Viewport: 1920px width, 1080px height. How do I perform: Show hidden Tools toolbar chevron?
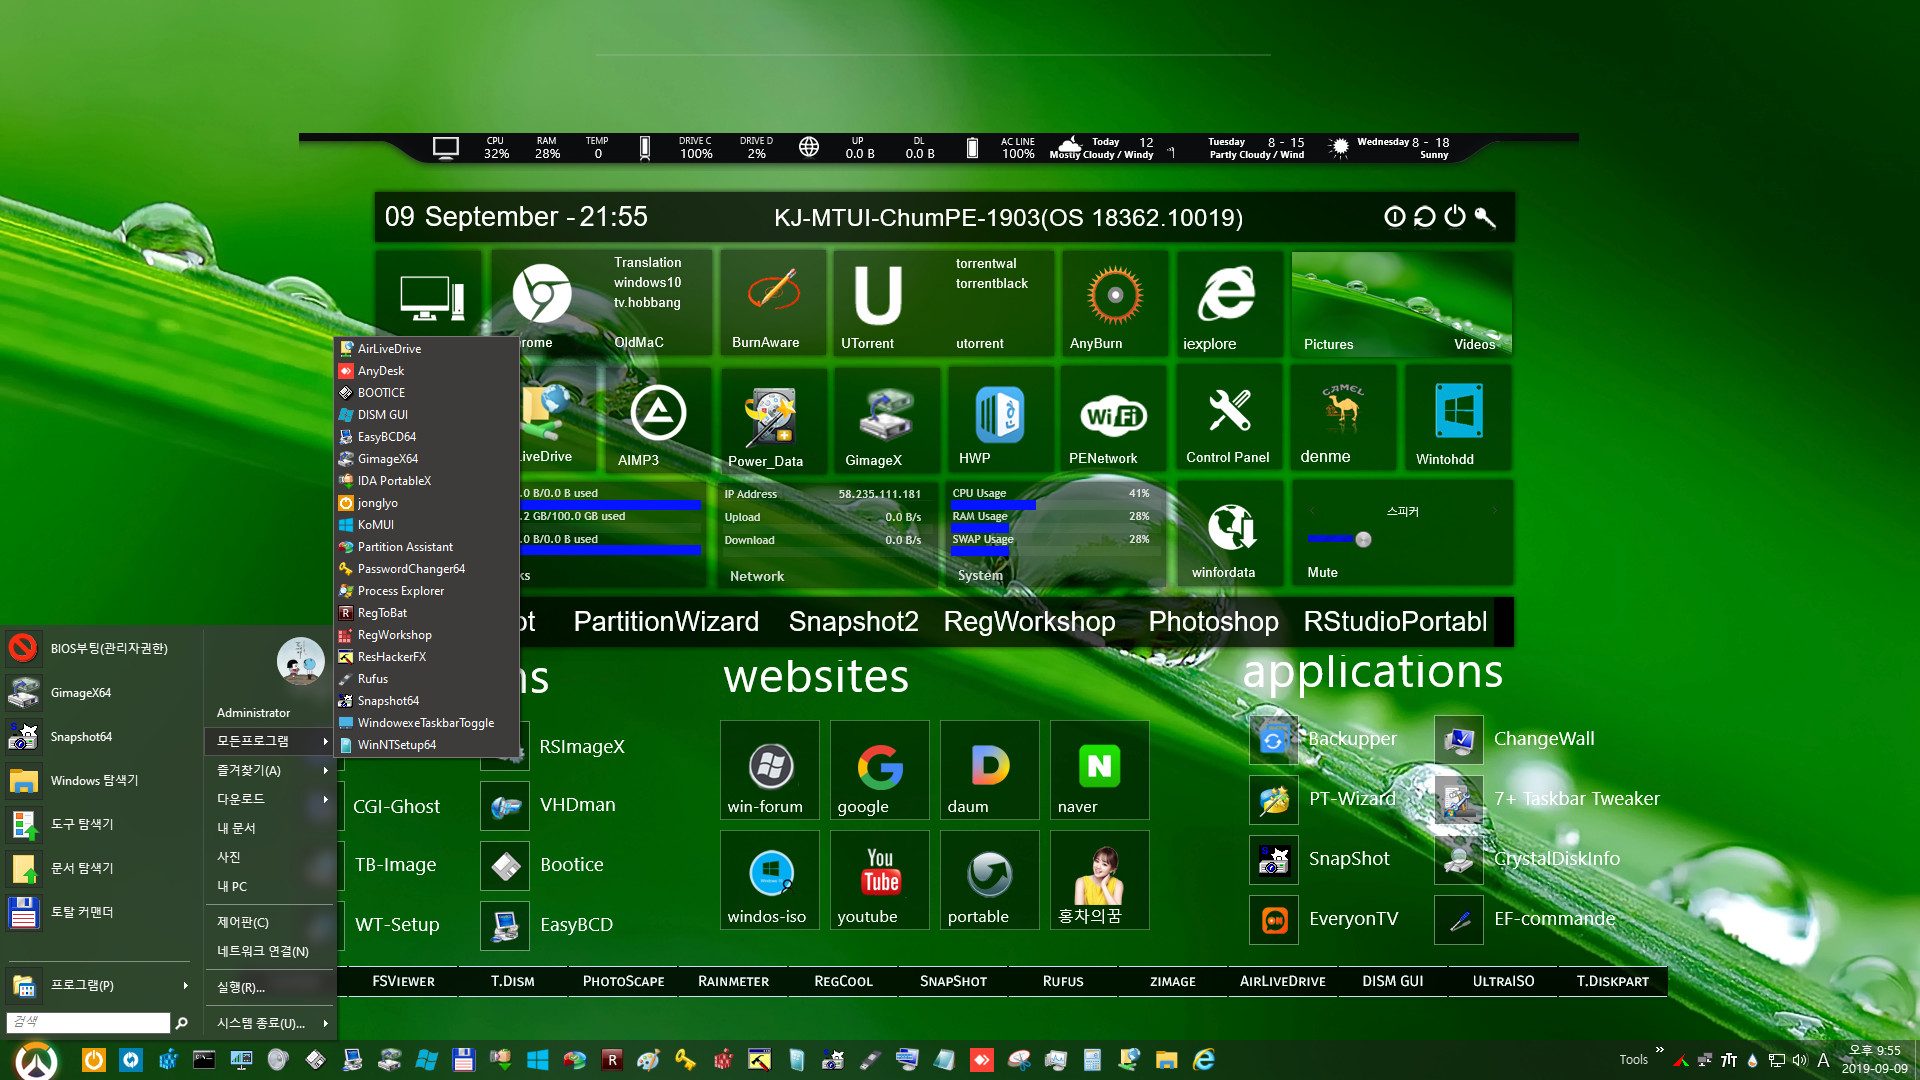1660,1050
